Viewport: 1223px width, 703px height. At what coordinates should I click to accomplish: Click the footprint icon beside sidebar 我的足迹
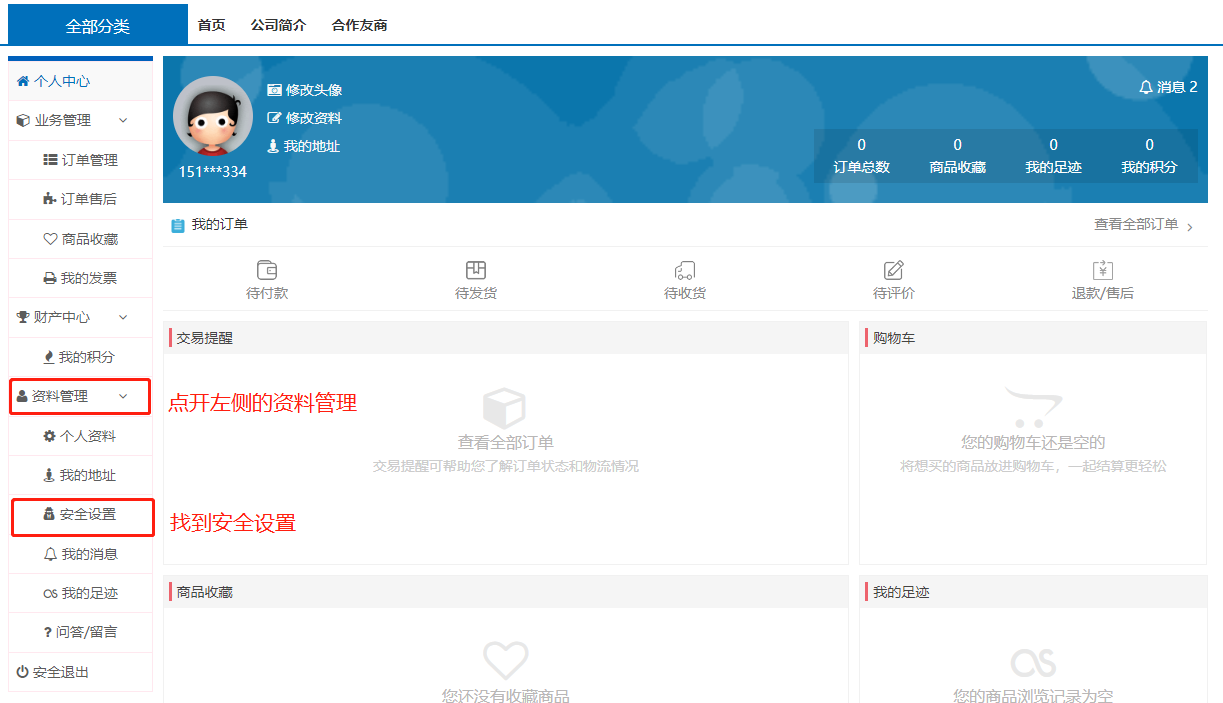coord(50,594)
